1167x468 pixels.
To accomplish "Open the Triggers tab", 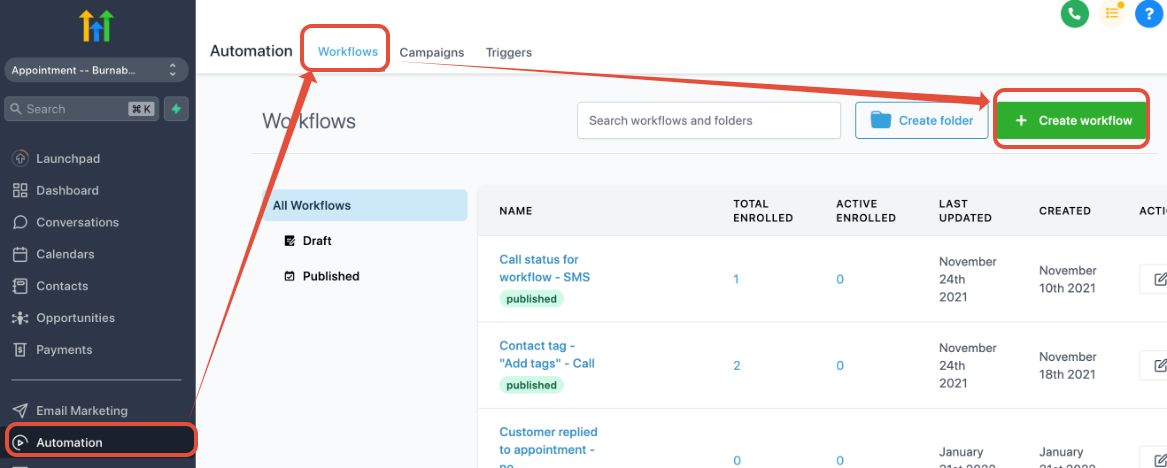I will pyautogui.click(x=509, y=52).
